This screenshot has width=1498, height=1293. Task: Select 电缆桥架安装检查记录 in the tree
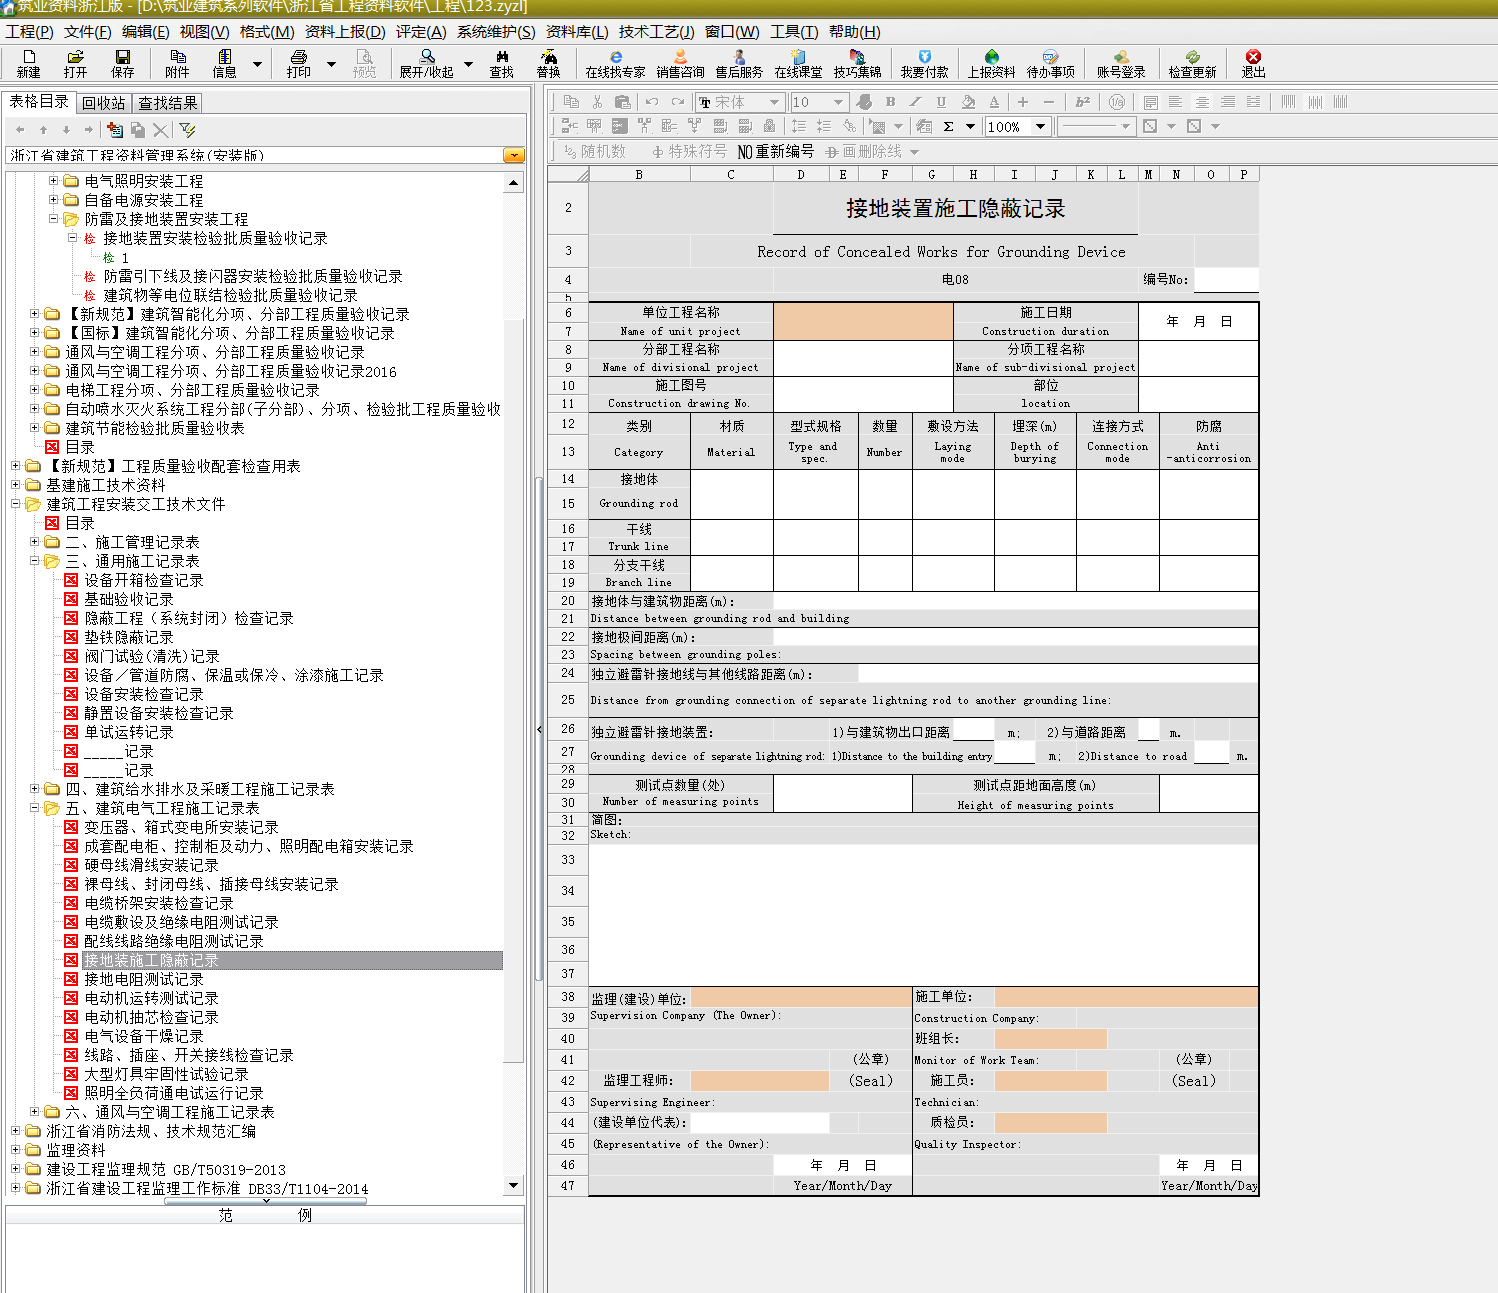(158, 903)
